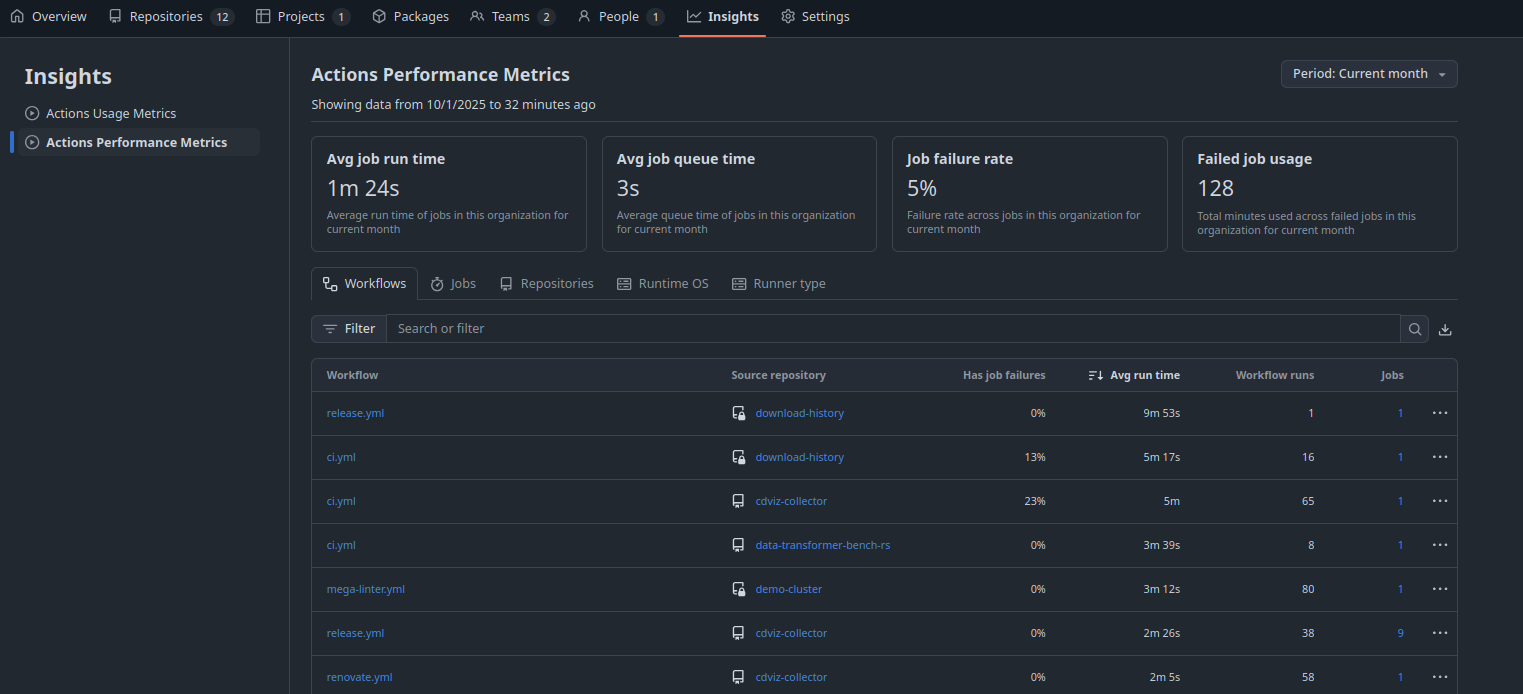Open the mega-linter.yml workflow

[366, 589]
